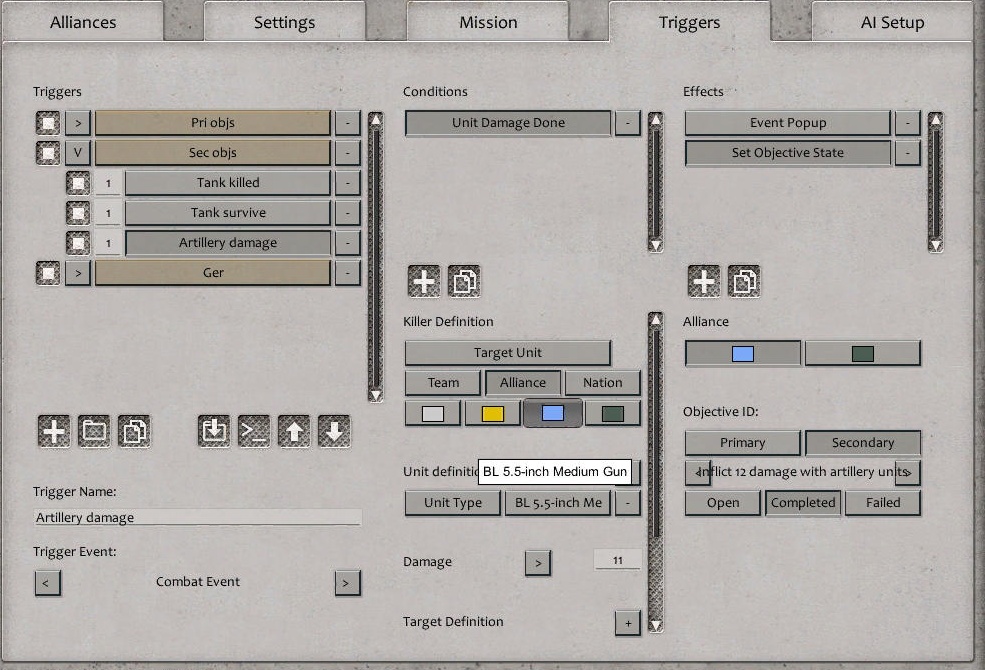Open the Mission tab

[487, 20]
